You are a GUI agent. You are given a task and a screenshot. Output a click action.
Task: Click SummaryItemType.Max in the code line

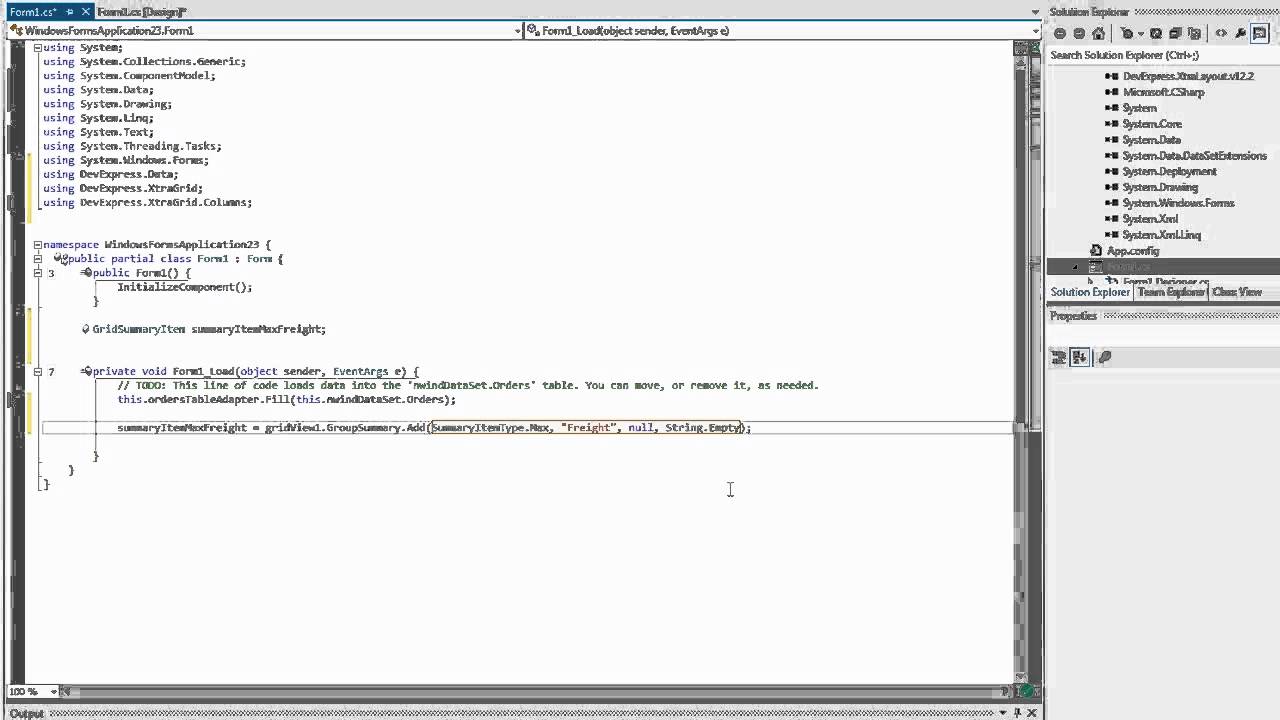490,428
